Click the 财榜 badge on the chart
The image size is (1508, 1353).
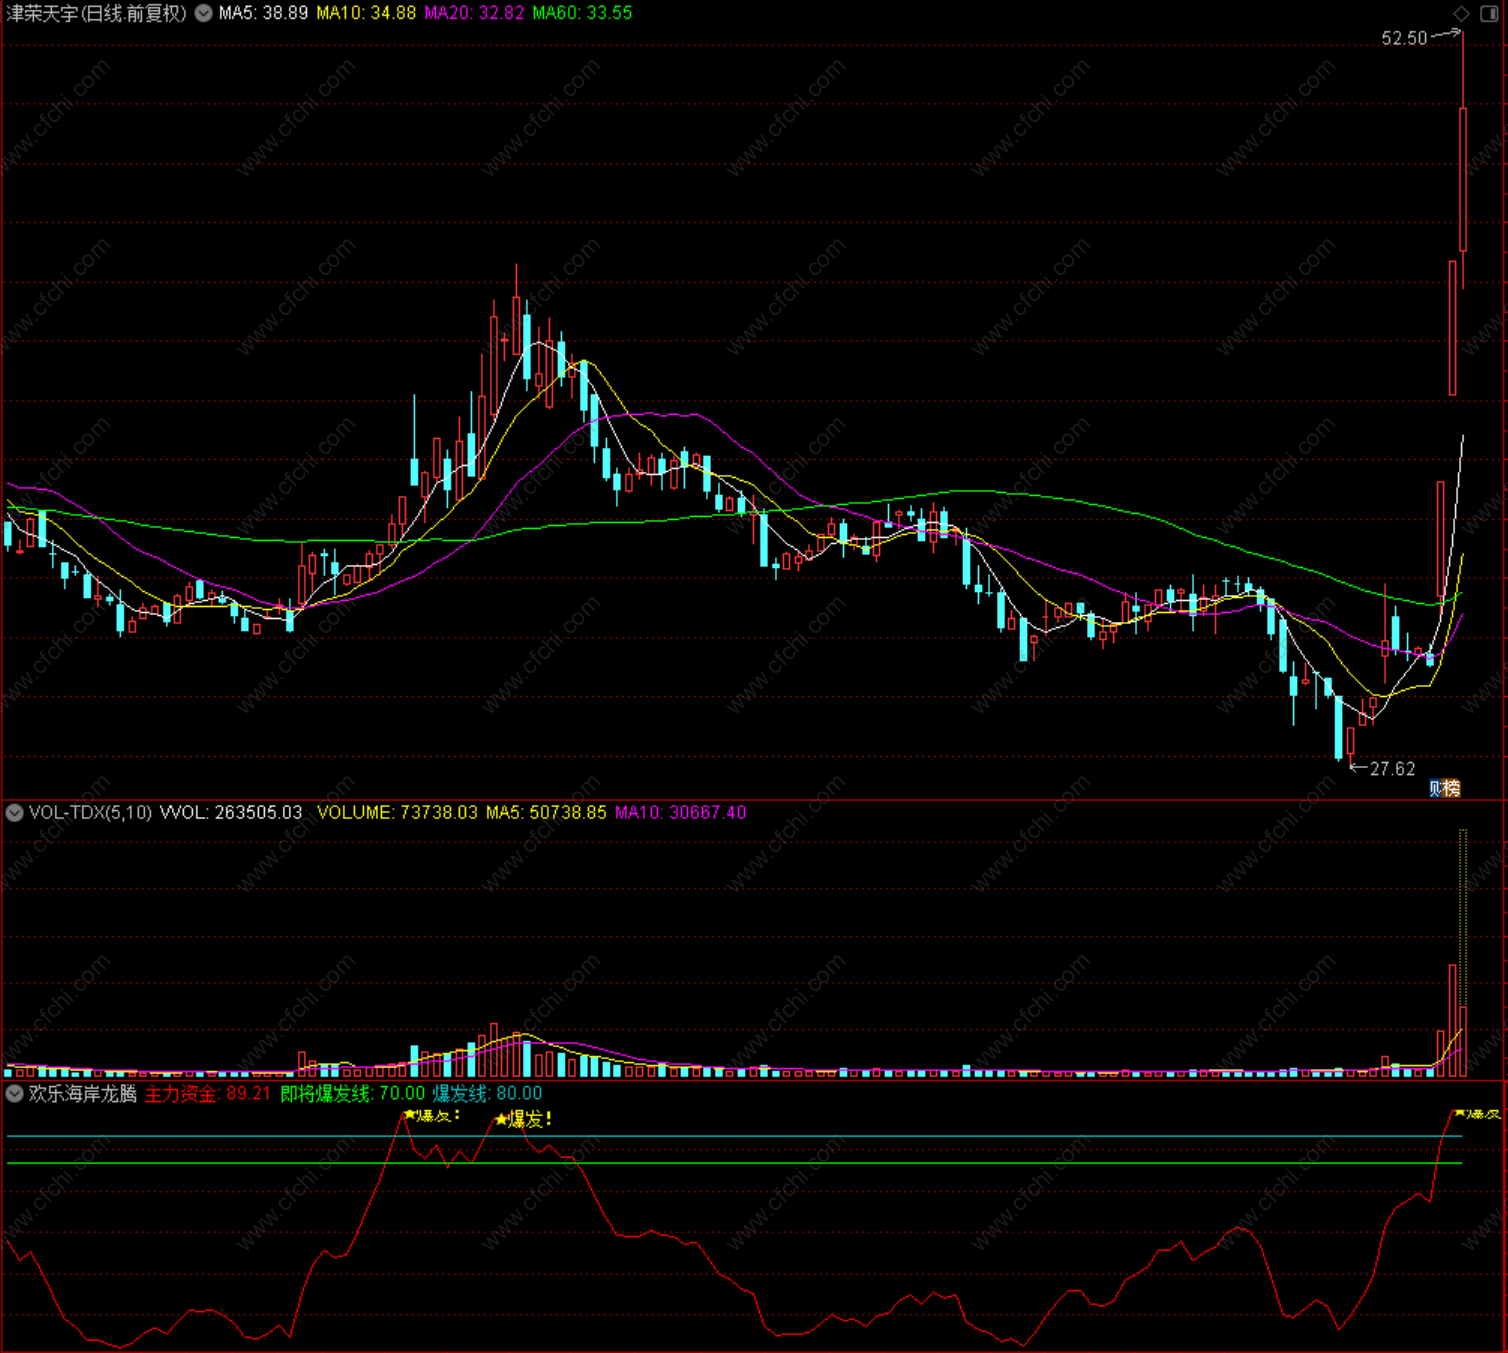pyautogui.click(x=1444, y=788)
